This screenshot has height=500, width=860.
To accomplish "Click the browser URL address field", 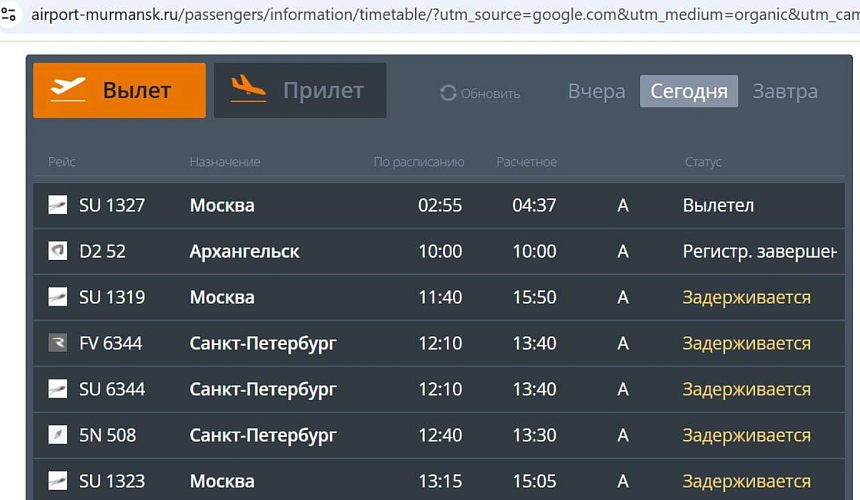I will pyautogui.click(x=440, y=15).
